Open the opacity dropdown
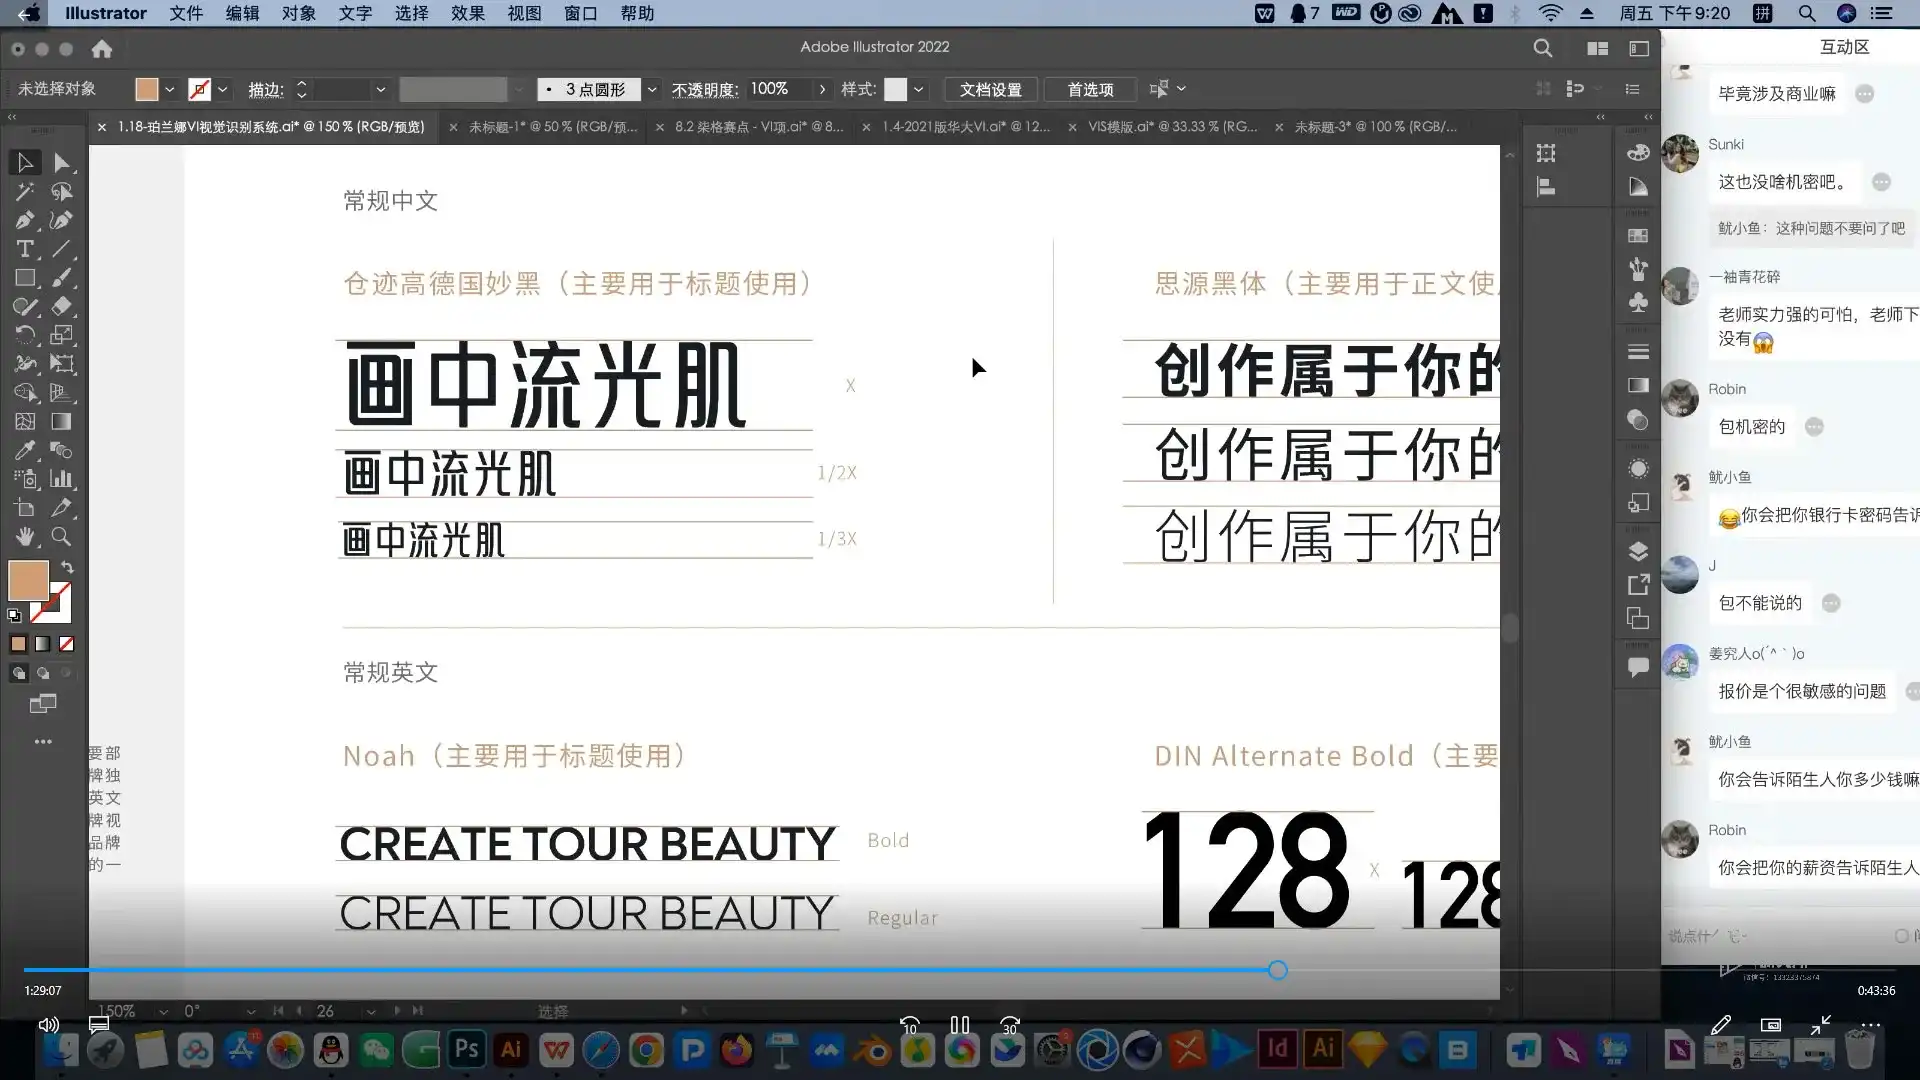This screenshot has width=1920, height=1080. [822, 89]
